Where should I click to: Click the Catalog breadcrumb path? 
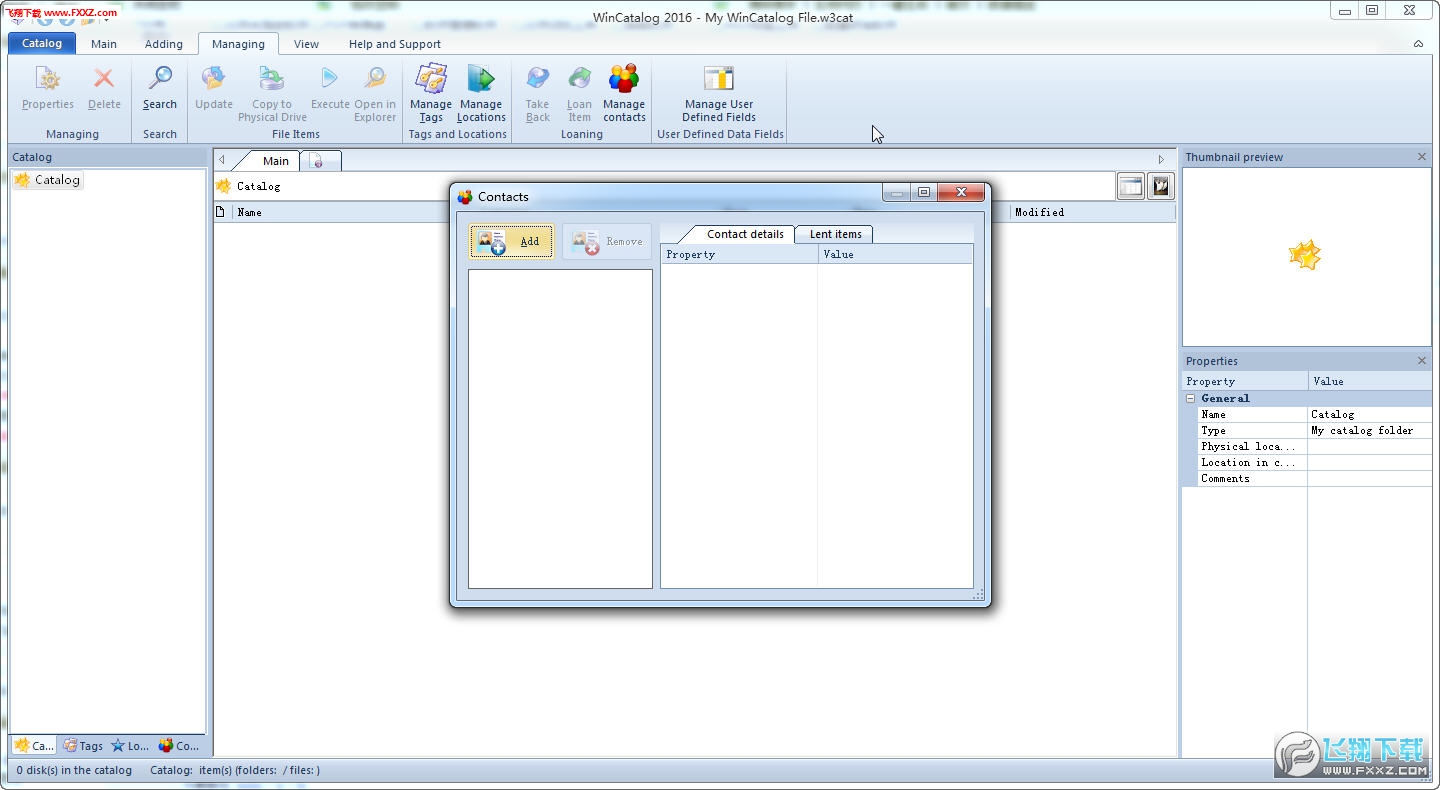[x=258, y=186]
